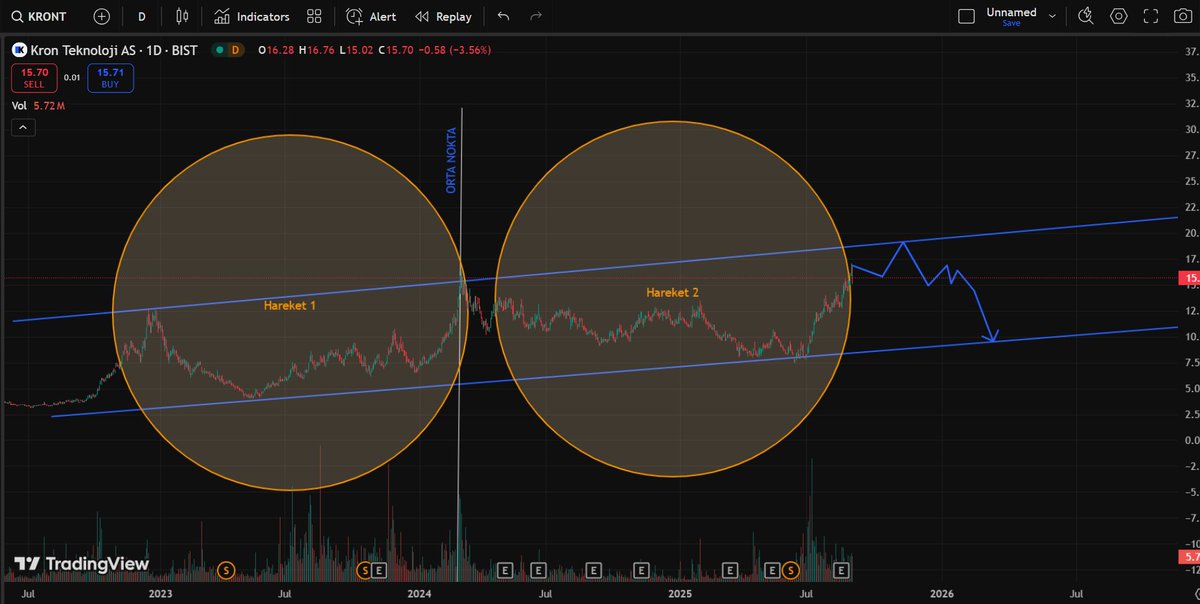Start bar Replay mode
Image resolution: width=1200 pixels, height=604 pixels.
click(x=443, y=16)
